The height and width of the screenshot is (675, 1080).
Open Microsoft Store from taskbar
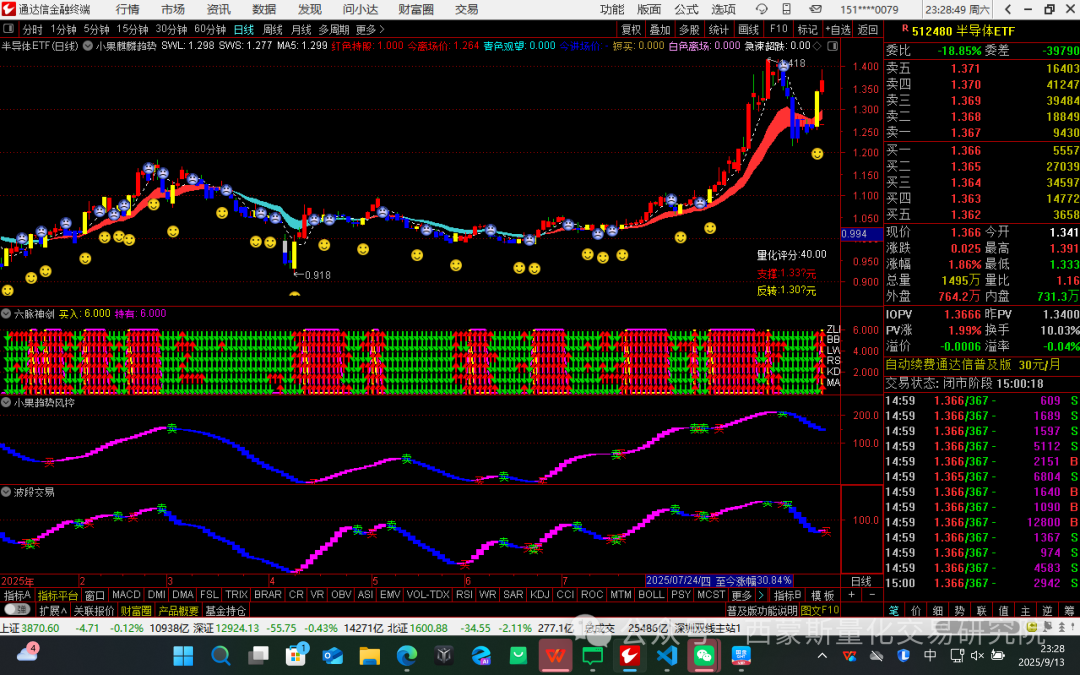(x=295, y=655)
